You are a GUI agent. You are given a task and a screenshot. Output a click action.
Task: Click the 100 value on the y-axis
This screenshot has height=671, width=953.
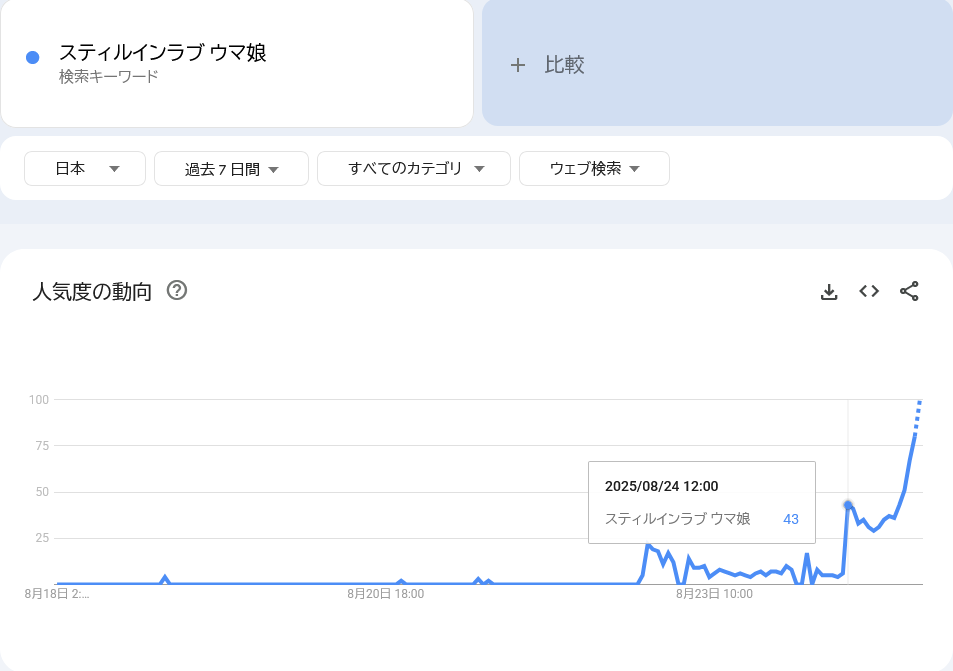coord(39,400)
